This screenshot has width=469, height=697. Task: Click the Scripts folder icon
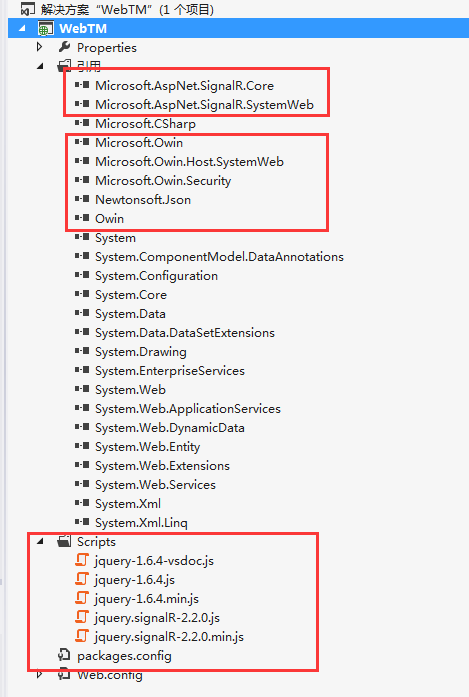point(64,541)
